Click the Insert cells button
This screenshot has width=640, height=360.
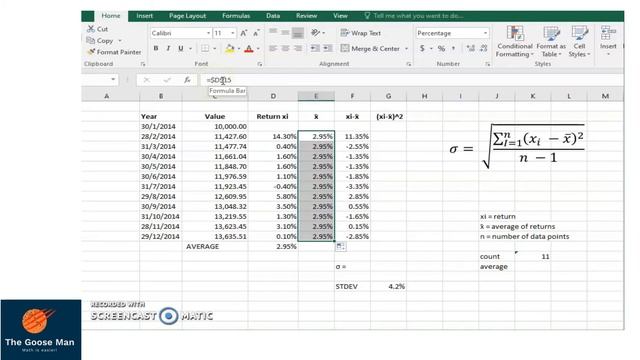tap(608, 41)
